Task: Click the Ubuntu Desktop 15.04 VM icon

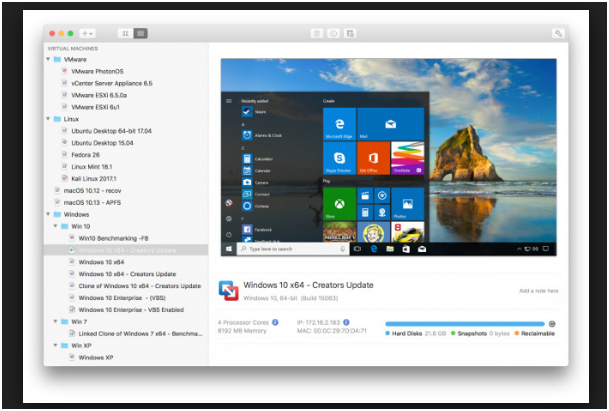Action: coord(65,143)
